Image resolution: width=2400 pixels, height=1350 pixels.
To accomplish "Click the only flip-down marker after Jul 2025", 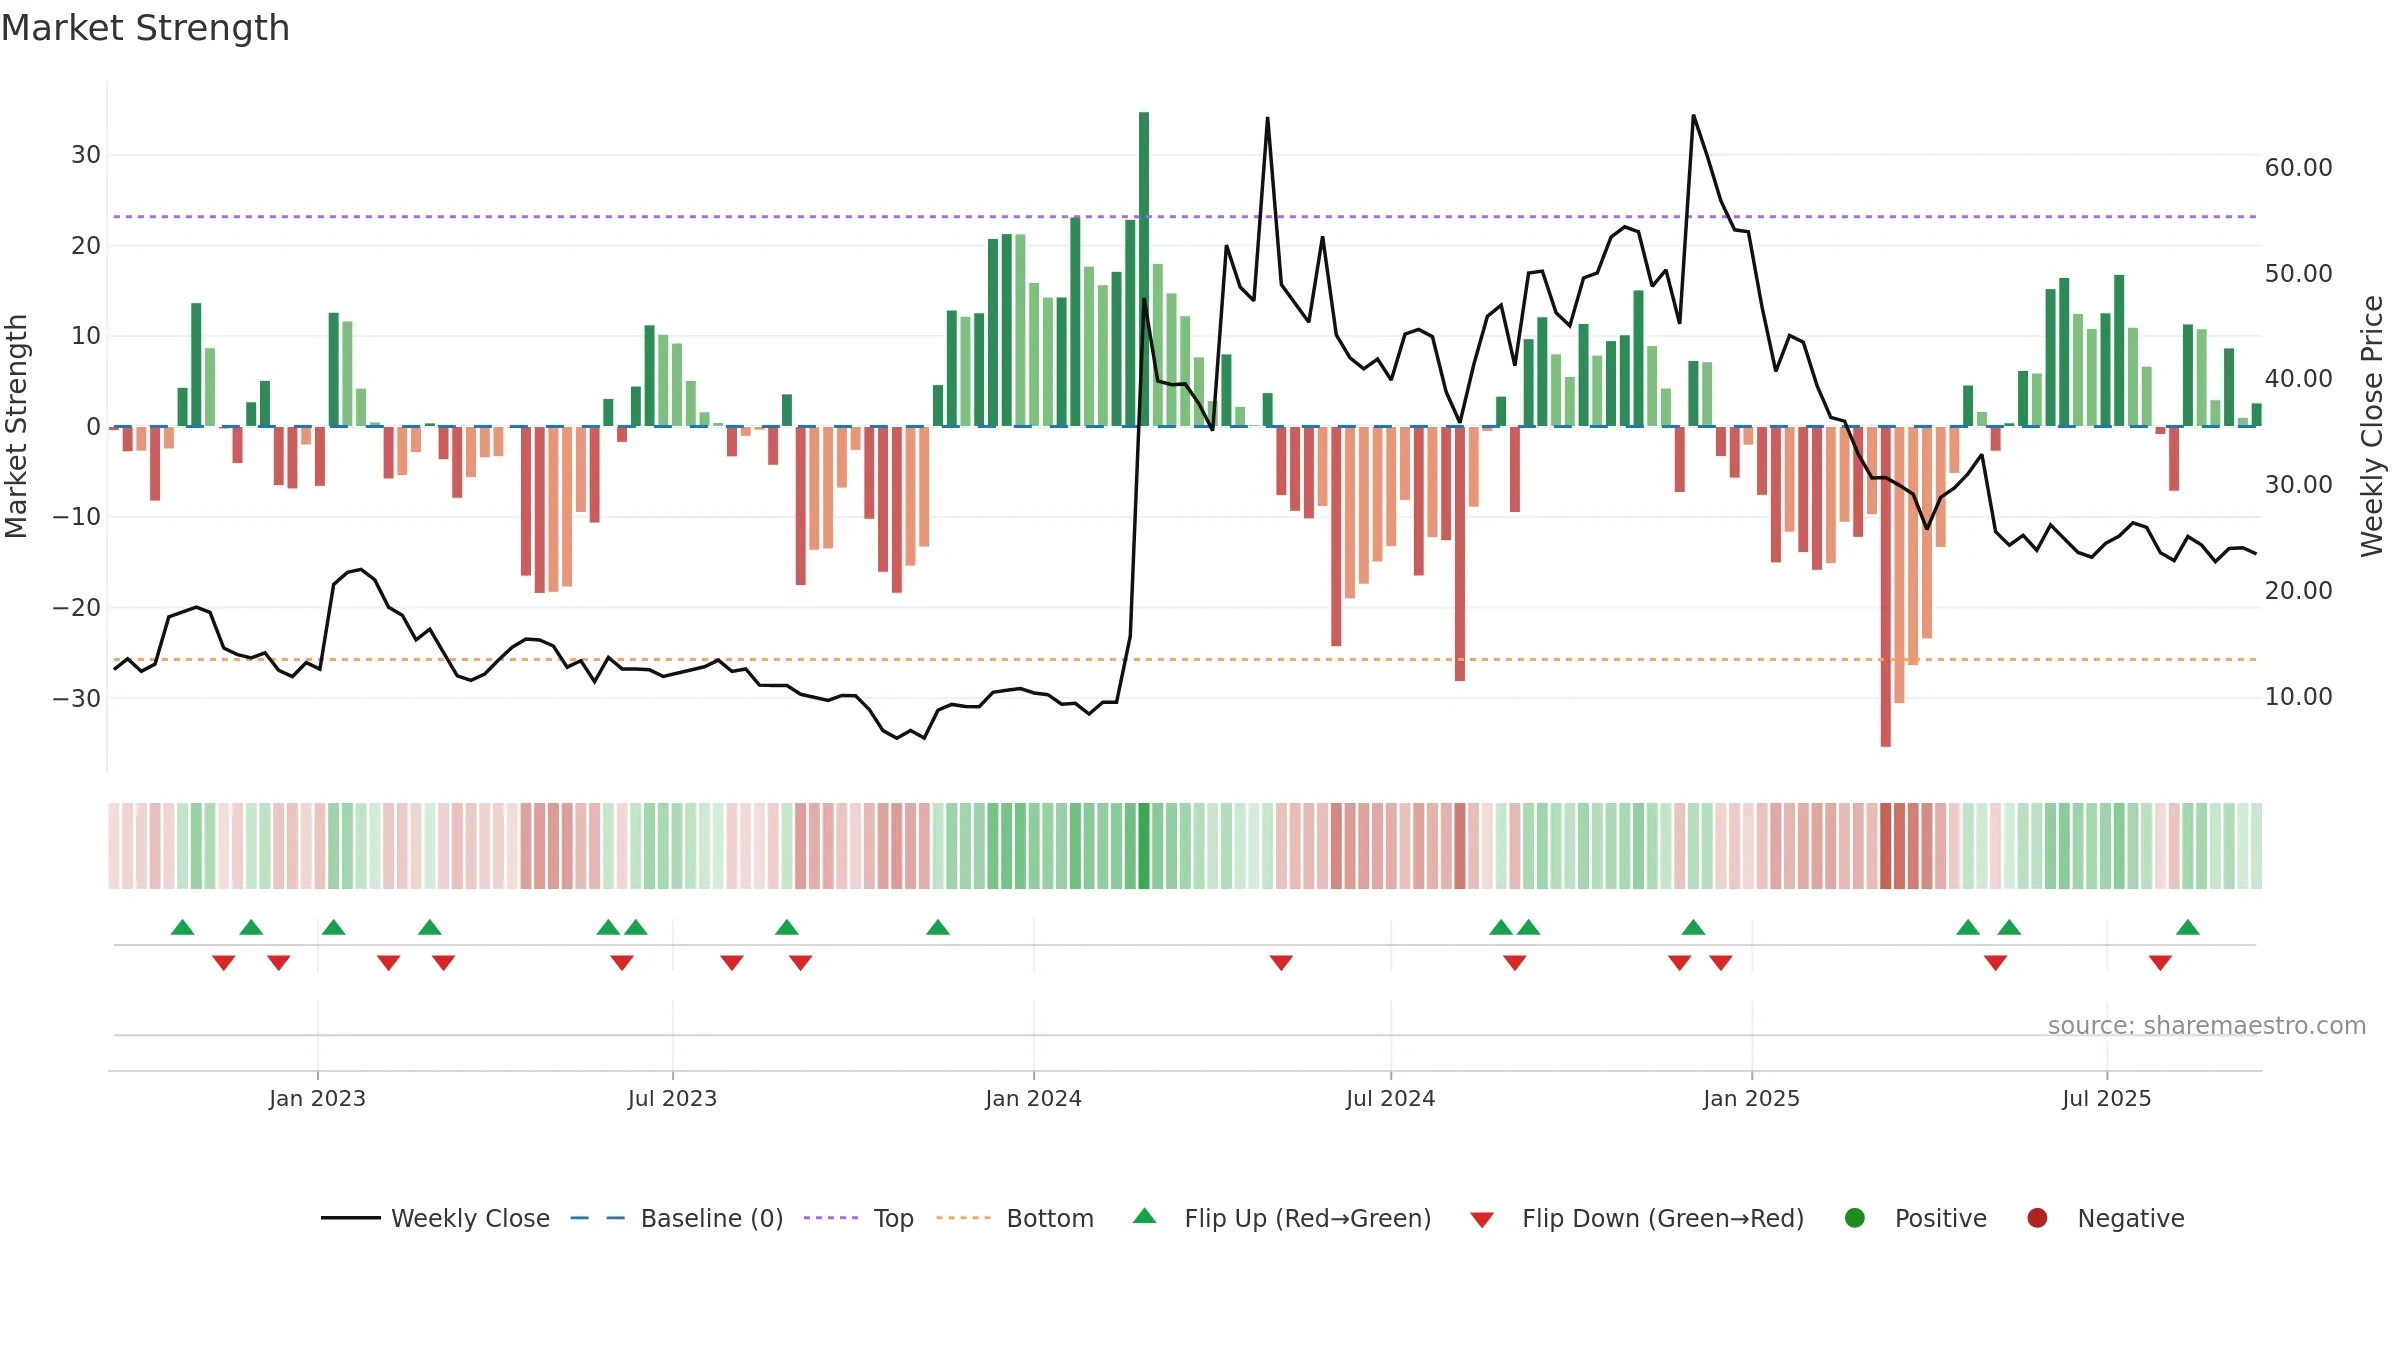I will point(2160,963).
